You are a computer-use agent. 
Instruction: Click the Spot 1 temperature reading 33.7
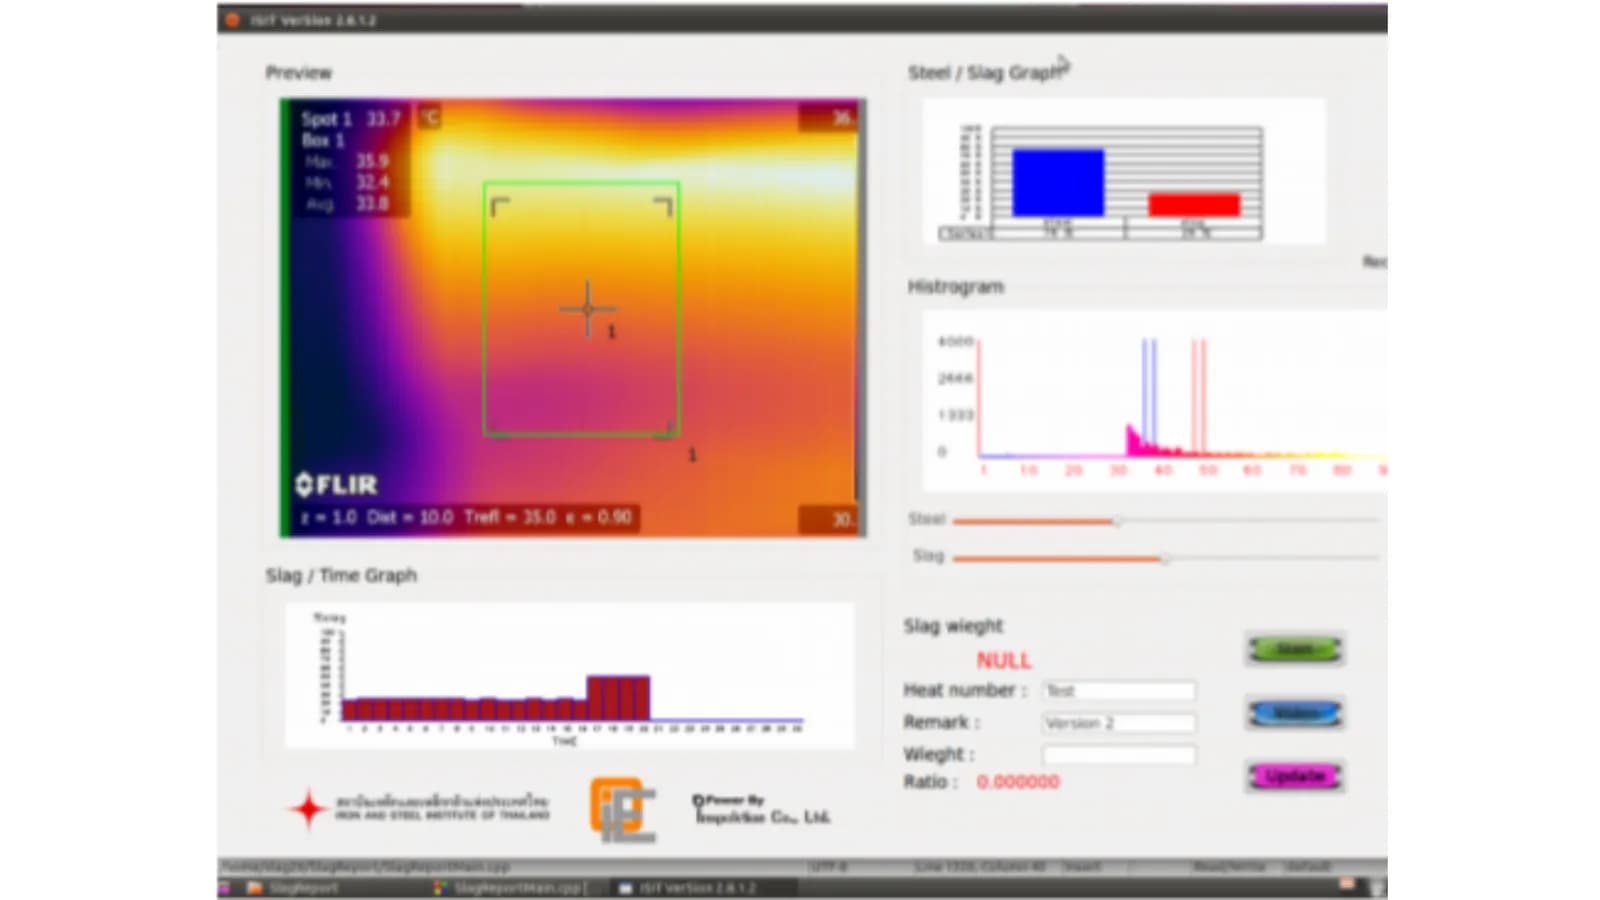[383, 119]
